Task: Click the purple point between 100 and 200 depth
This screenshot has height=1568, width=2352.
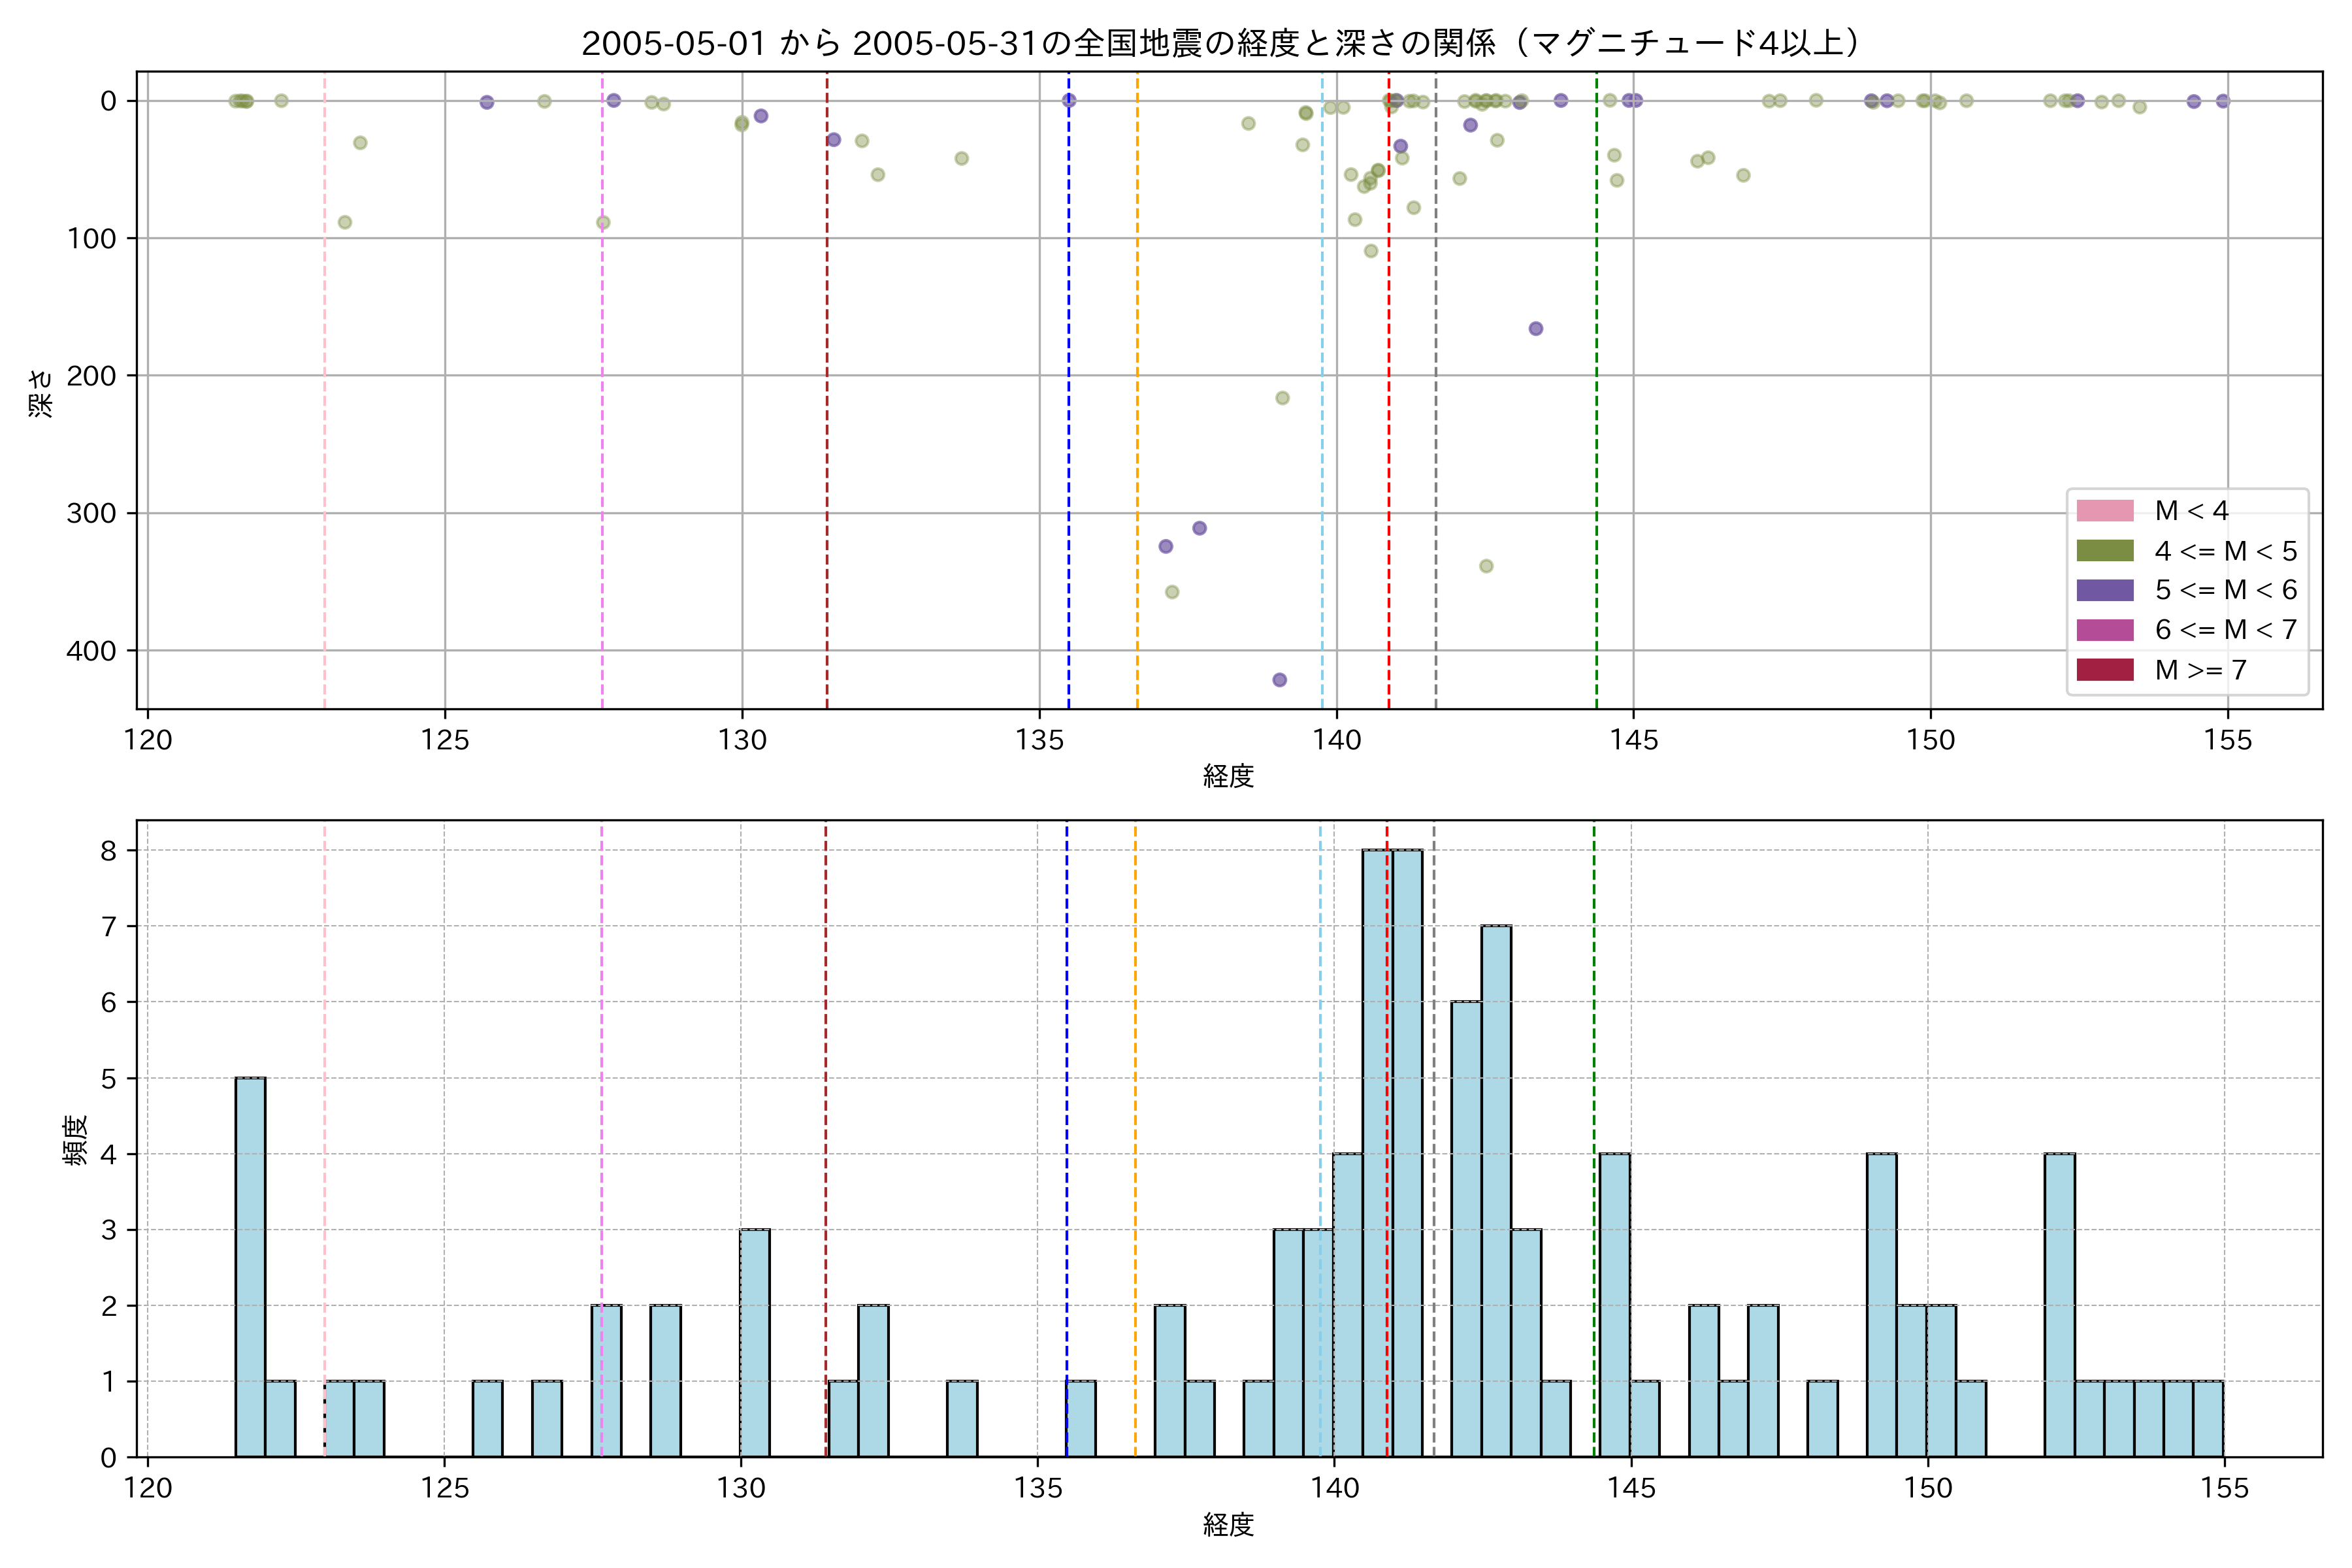Action: pos(1536,329)
